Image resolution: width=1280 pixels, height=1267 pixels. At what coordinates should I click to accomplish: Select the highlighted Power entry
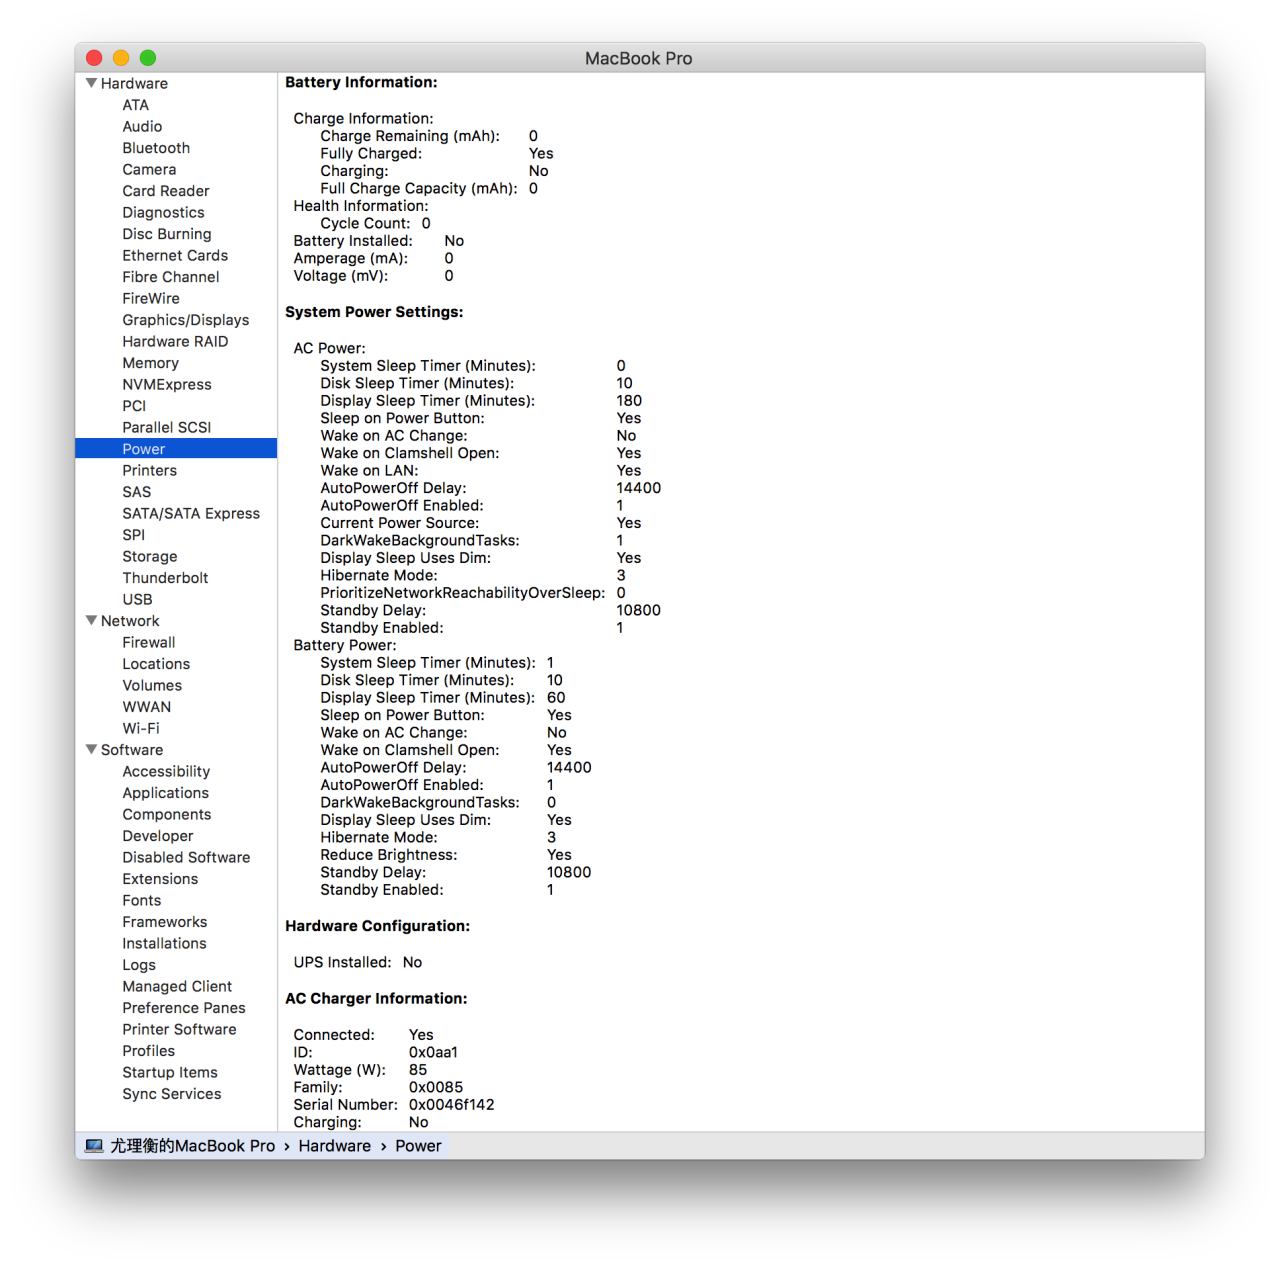[x=176, y=449]
